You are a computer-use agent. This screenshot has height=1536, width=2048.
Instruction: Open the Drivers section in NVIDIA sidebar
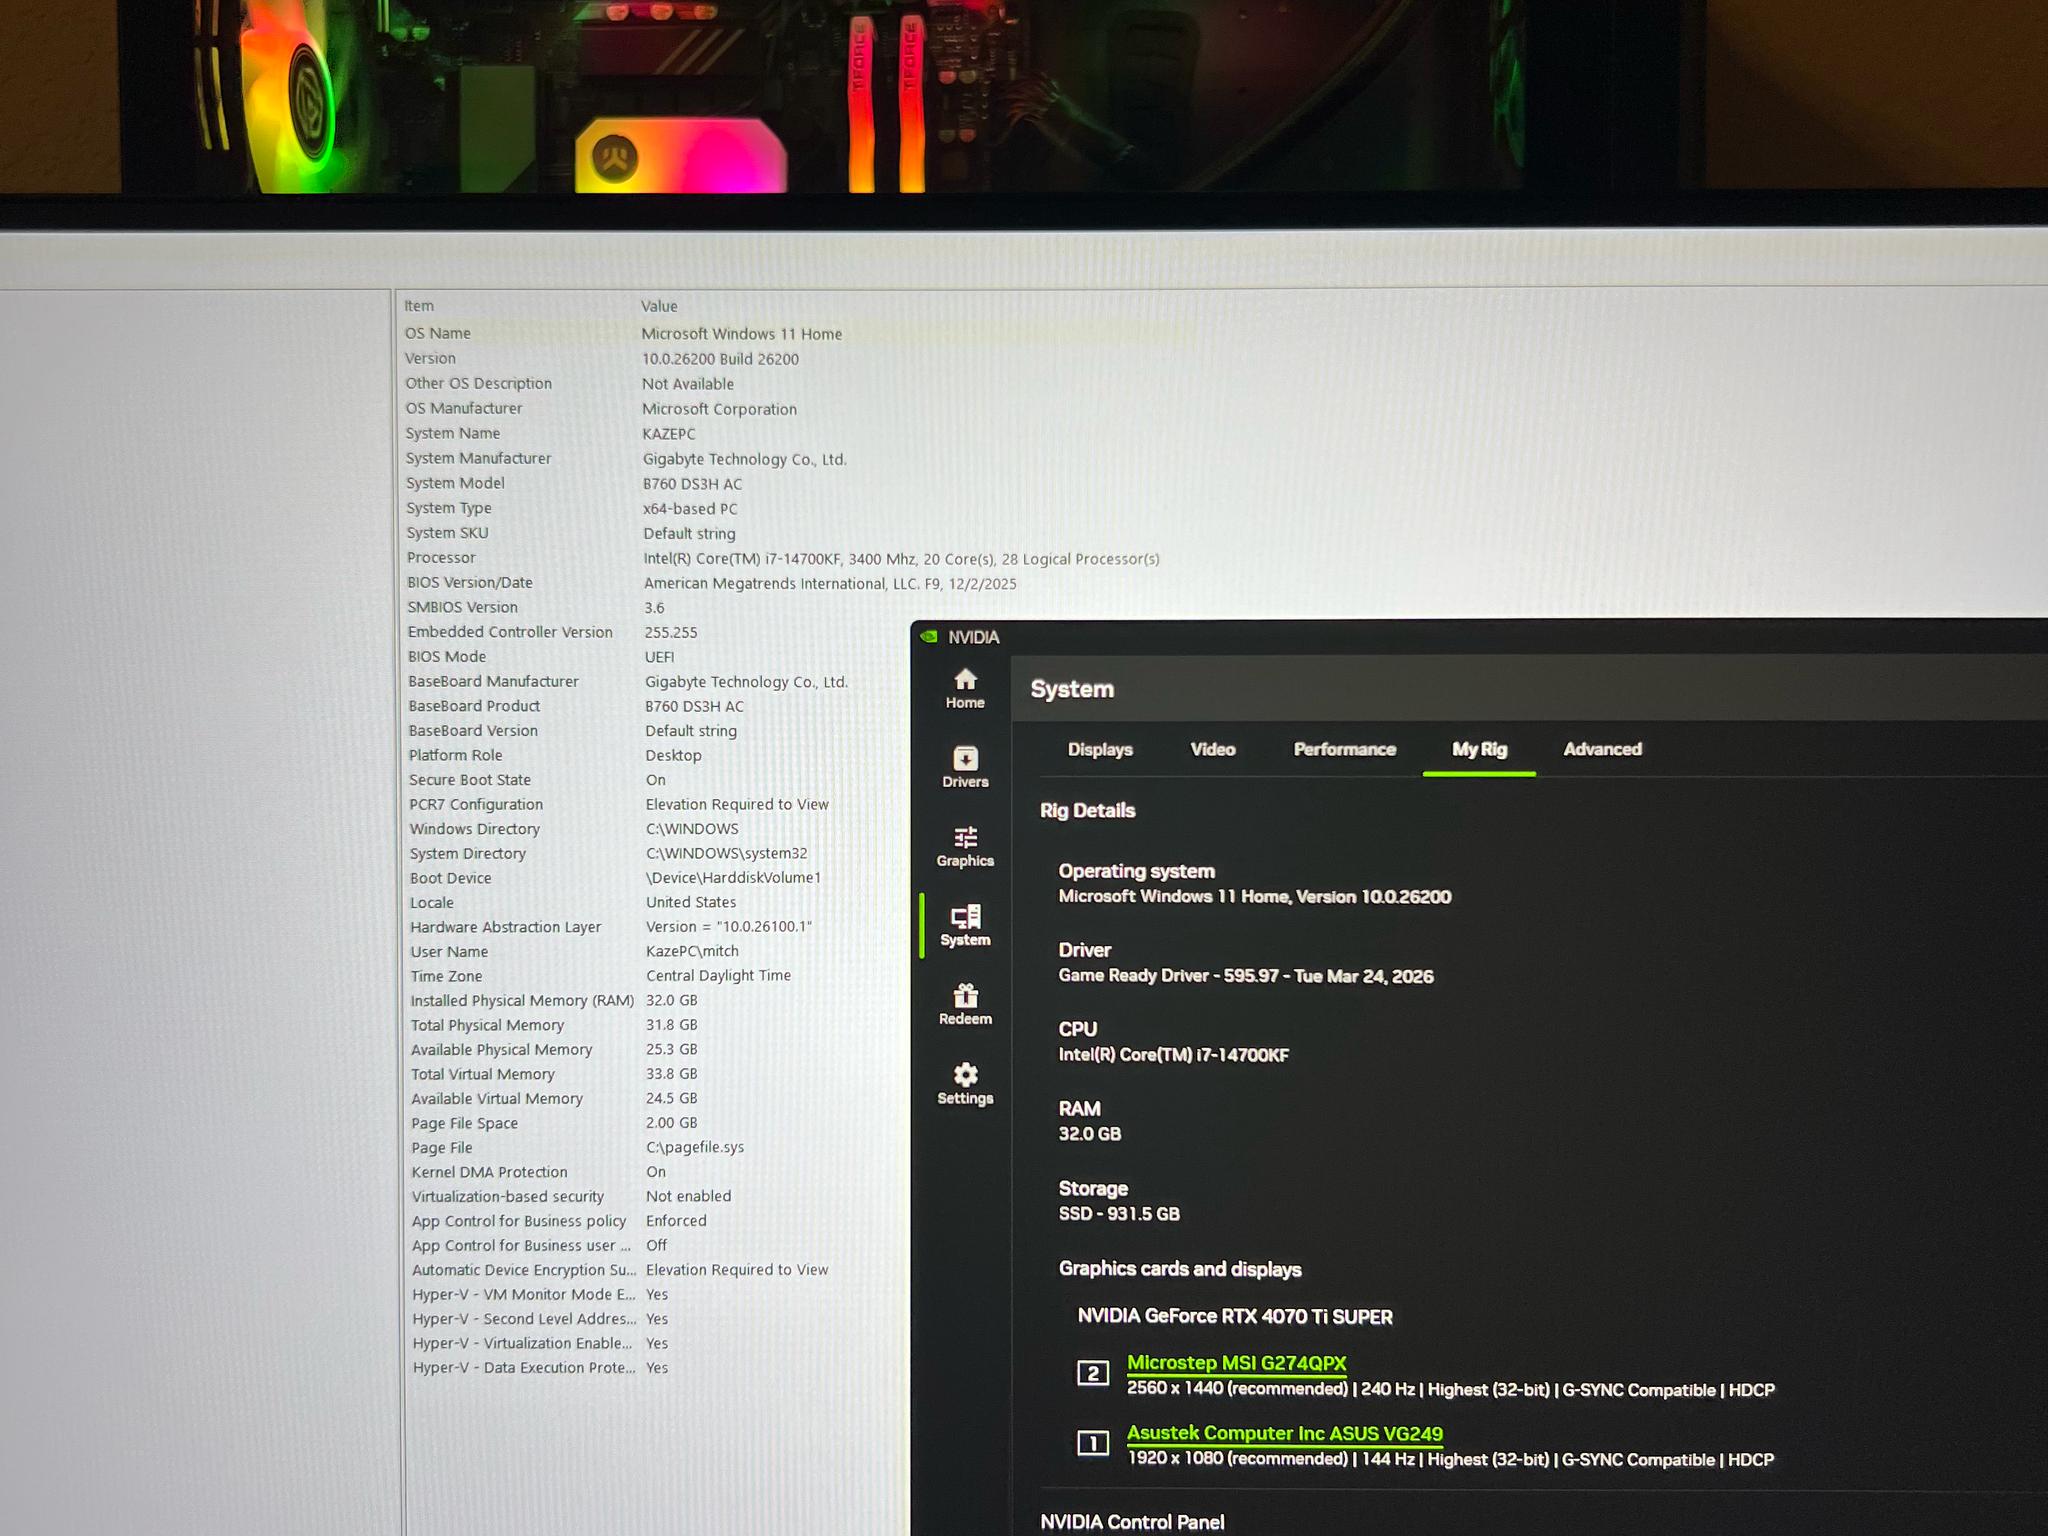pos(965,768)
